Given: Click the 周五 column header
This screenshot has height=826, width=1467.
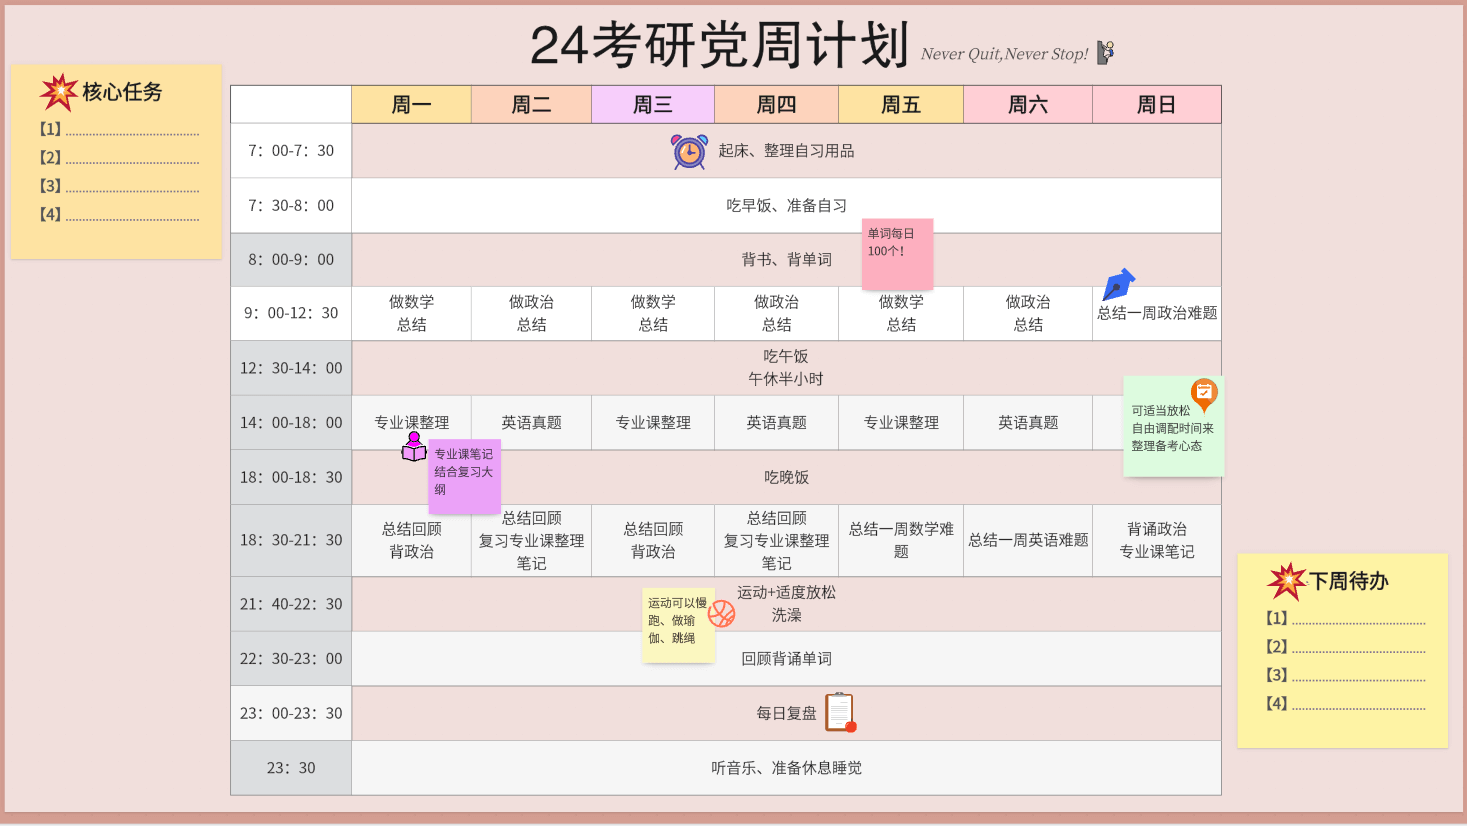Looking at the screenshot, I should (x=901, y=104).
